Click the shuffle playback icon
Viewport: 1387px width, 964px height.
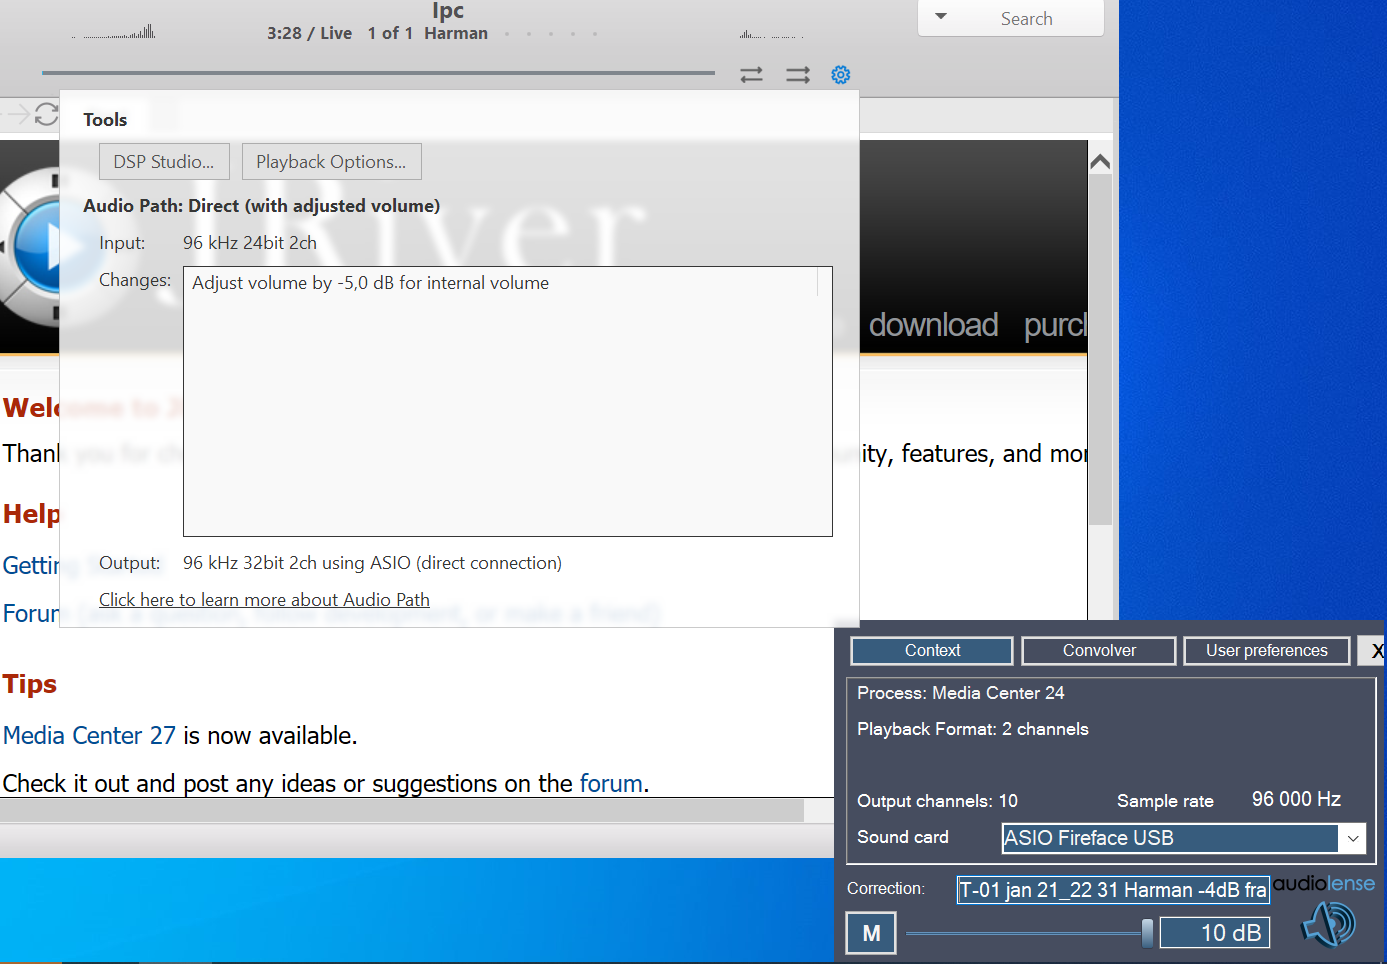[798, 75]
